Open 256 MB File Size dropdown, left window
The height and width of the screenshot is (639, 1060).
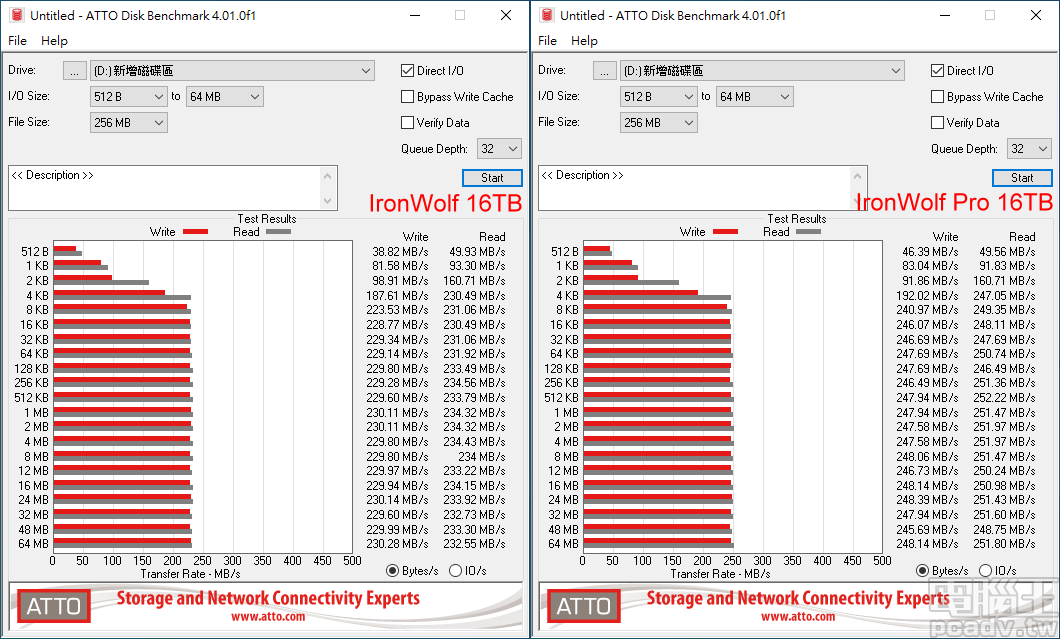(128, 122)
